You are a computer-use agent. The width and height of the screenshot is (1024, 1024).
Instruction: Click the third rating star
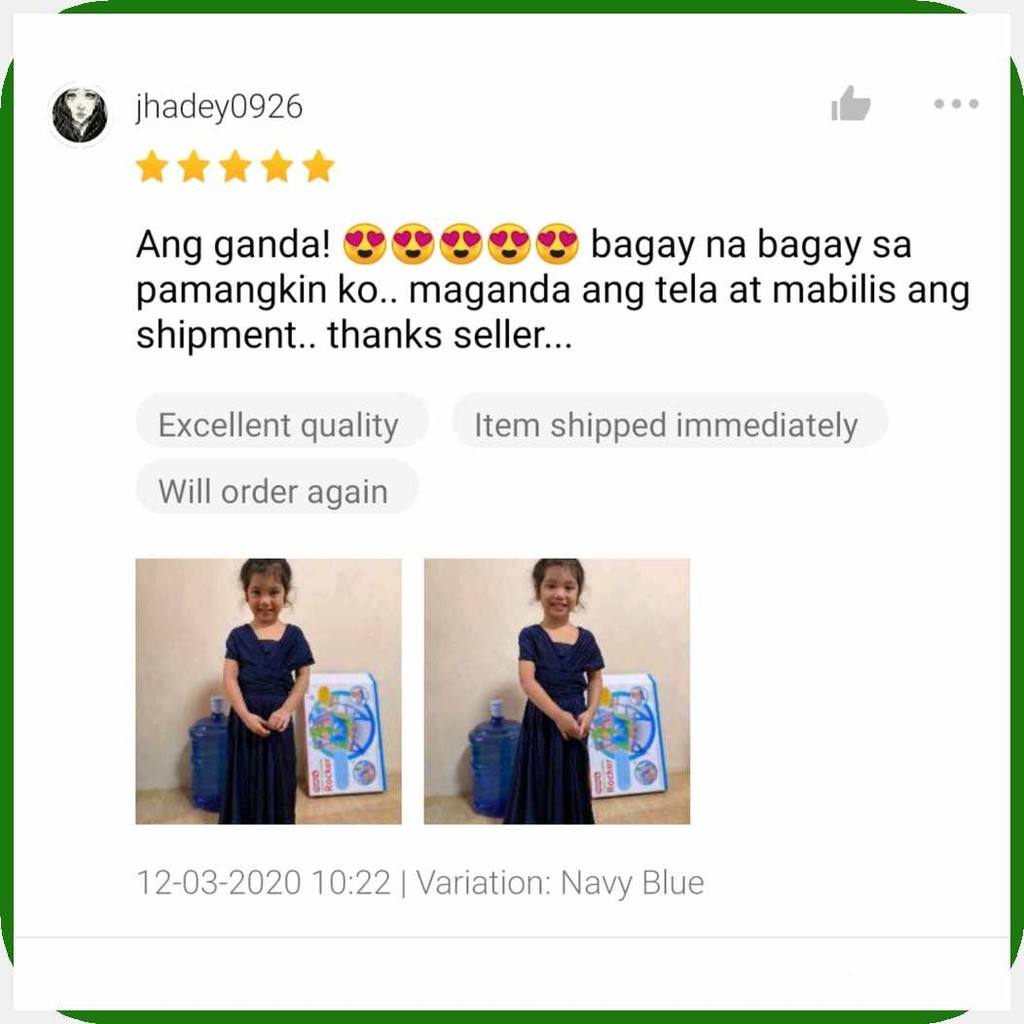click(236, 166)
